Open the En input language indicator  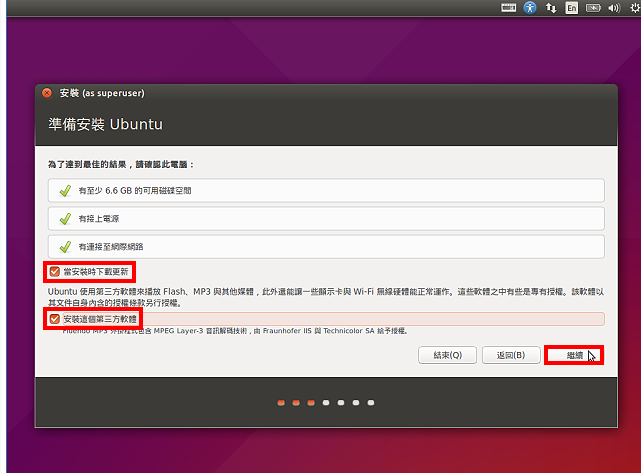tap(572, 8)
